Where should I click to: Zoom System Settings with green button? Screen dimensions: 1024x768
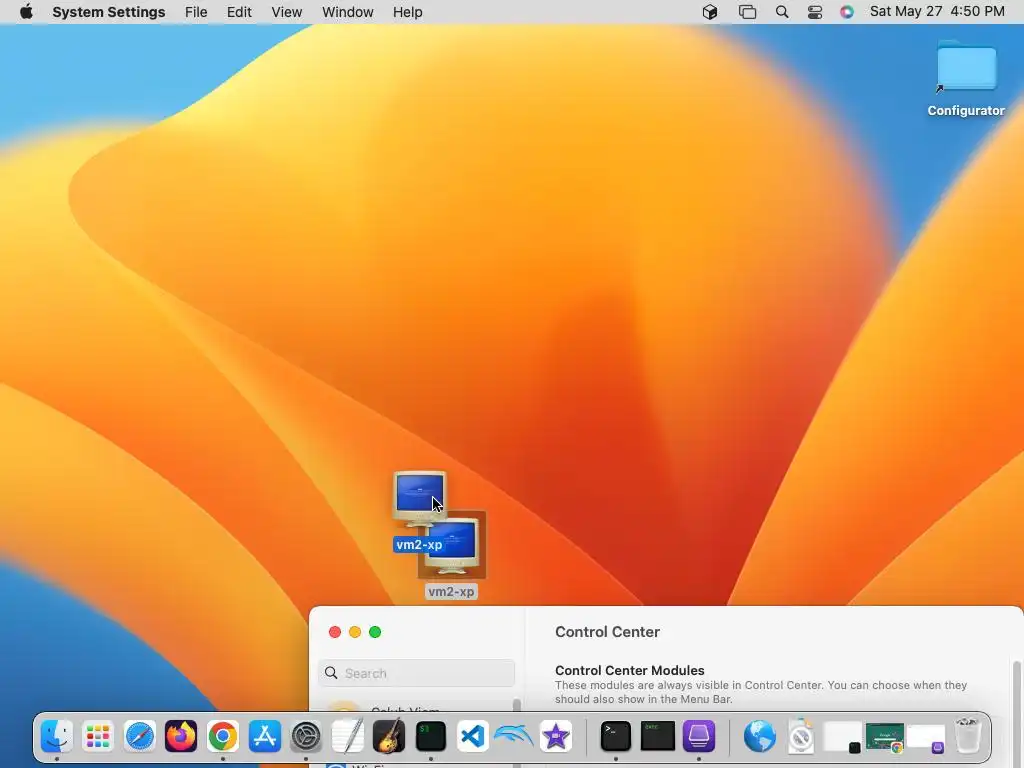pyautogui.click(x=375, y=632)
